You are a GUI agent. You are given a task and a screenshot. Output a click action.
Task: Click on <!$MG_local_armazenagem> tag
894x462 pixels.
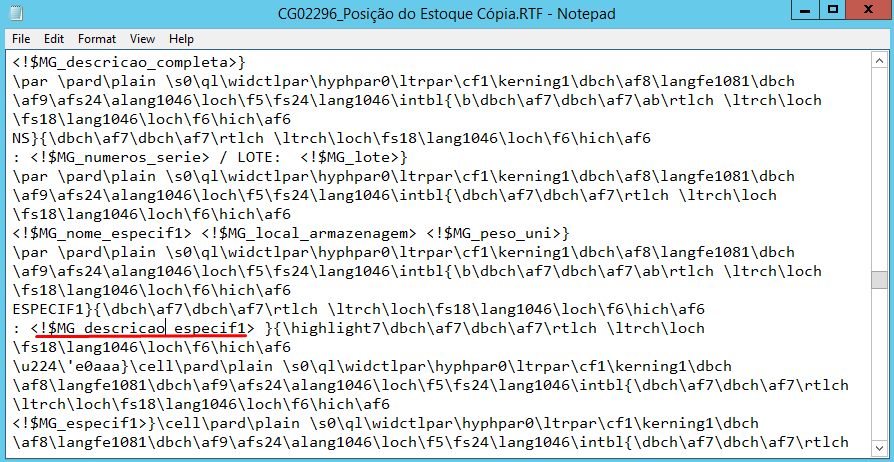pyautogui.click(x=308, y=233)
